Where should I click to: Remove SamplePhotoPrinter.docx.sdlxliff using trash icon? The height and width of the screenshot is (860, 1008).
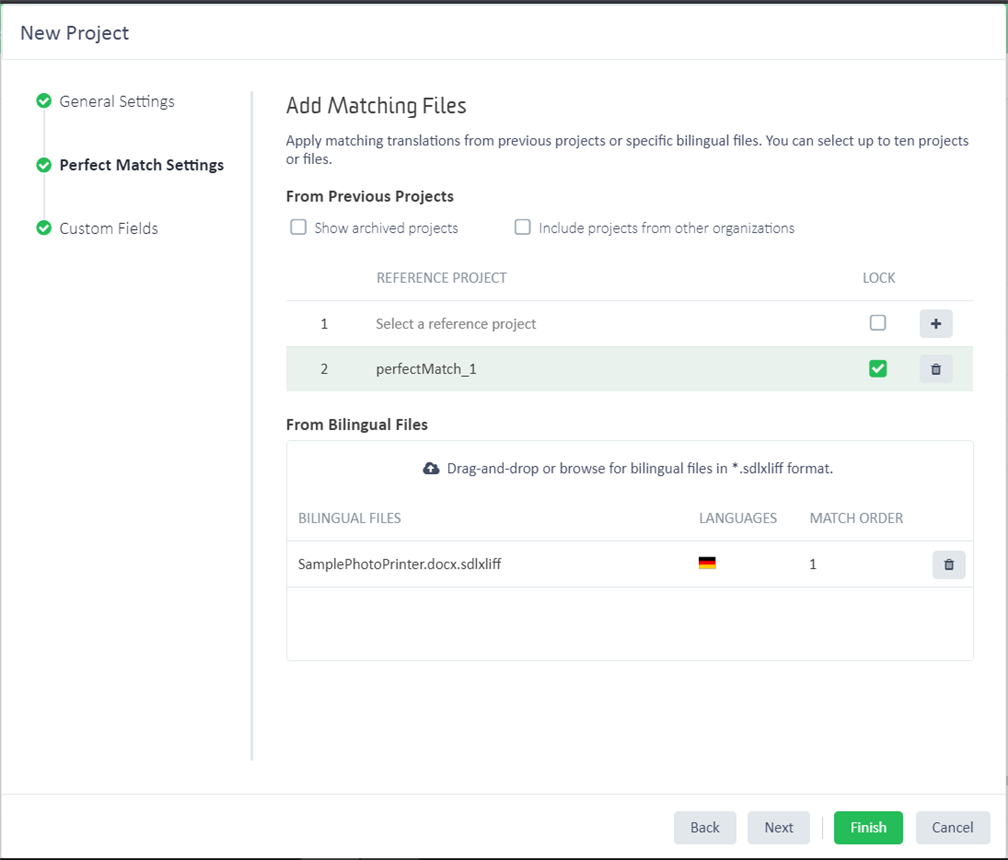click(x=948, y=564)
